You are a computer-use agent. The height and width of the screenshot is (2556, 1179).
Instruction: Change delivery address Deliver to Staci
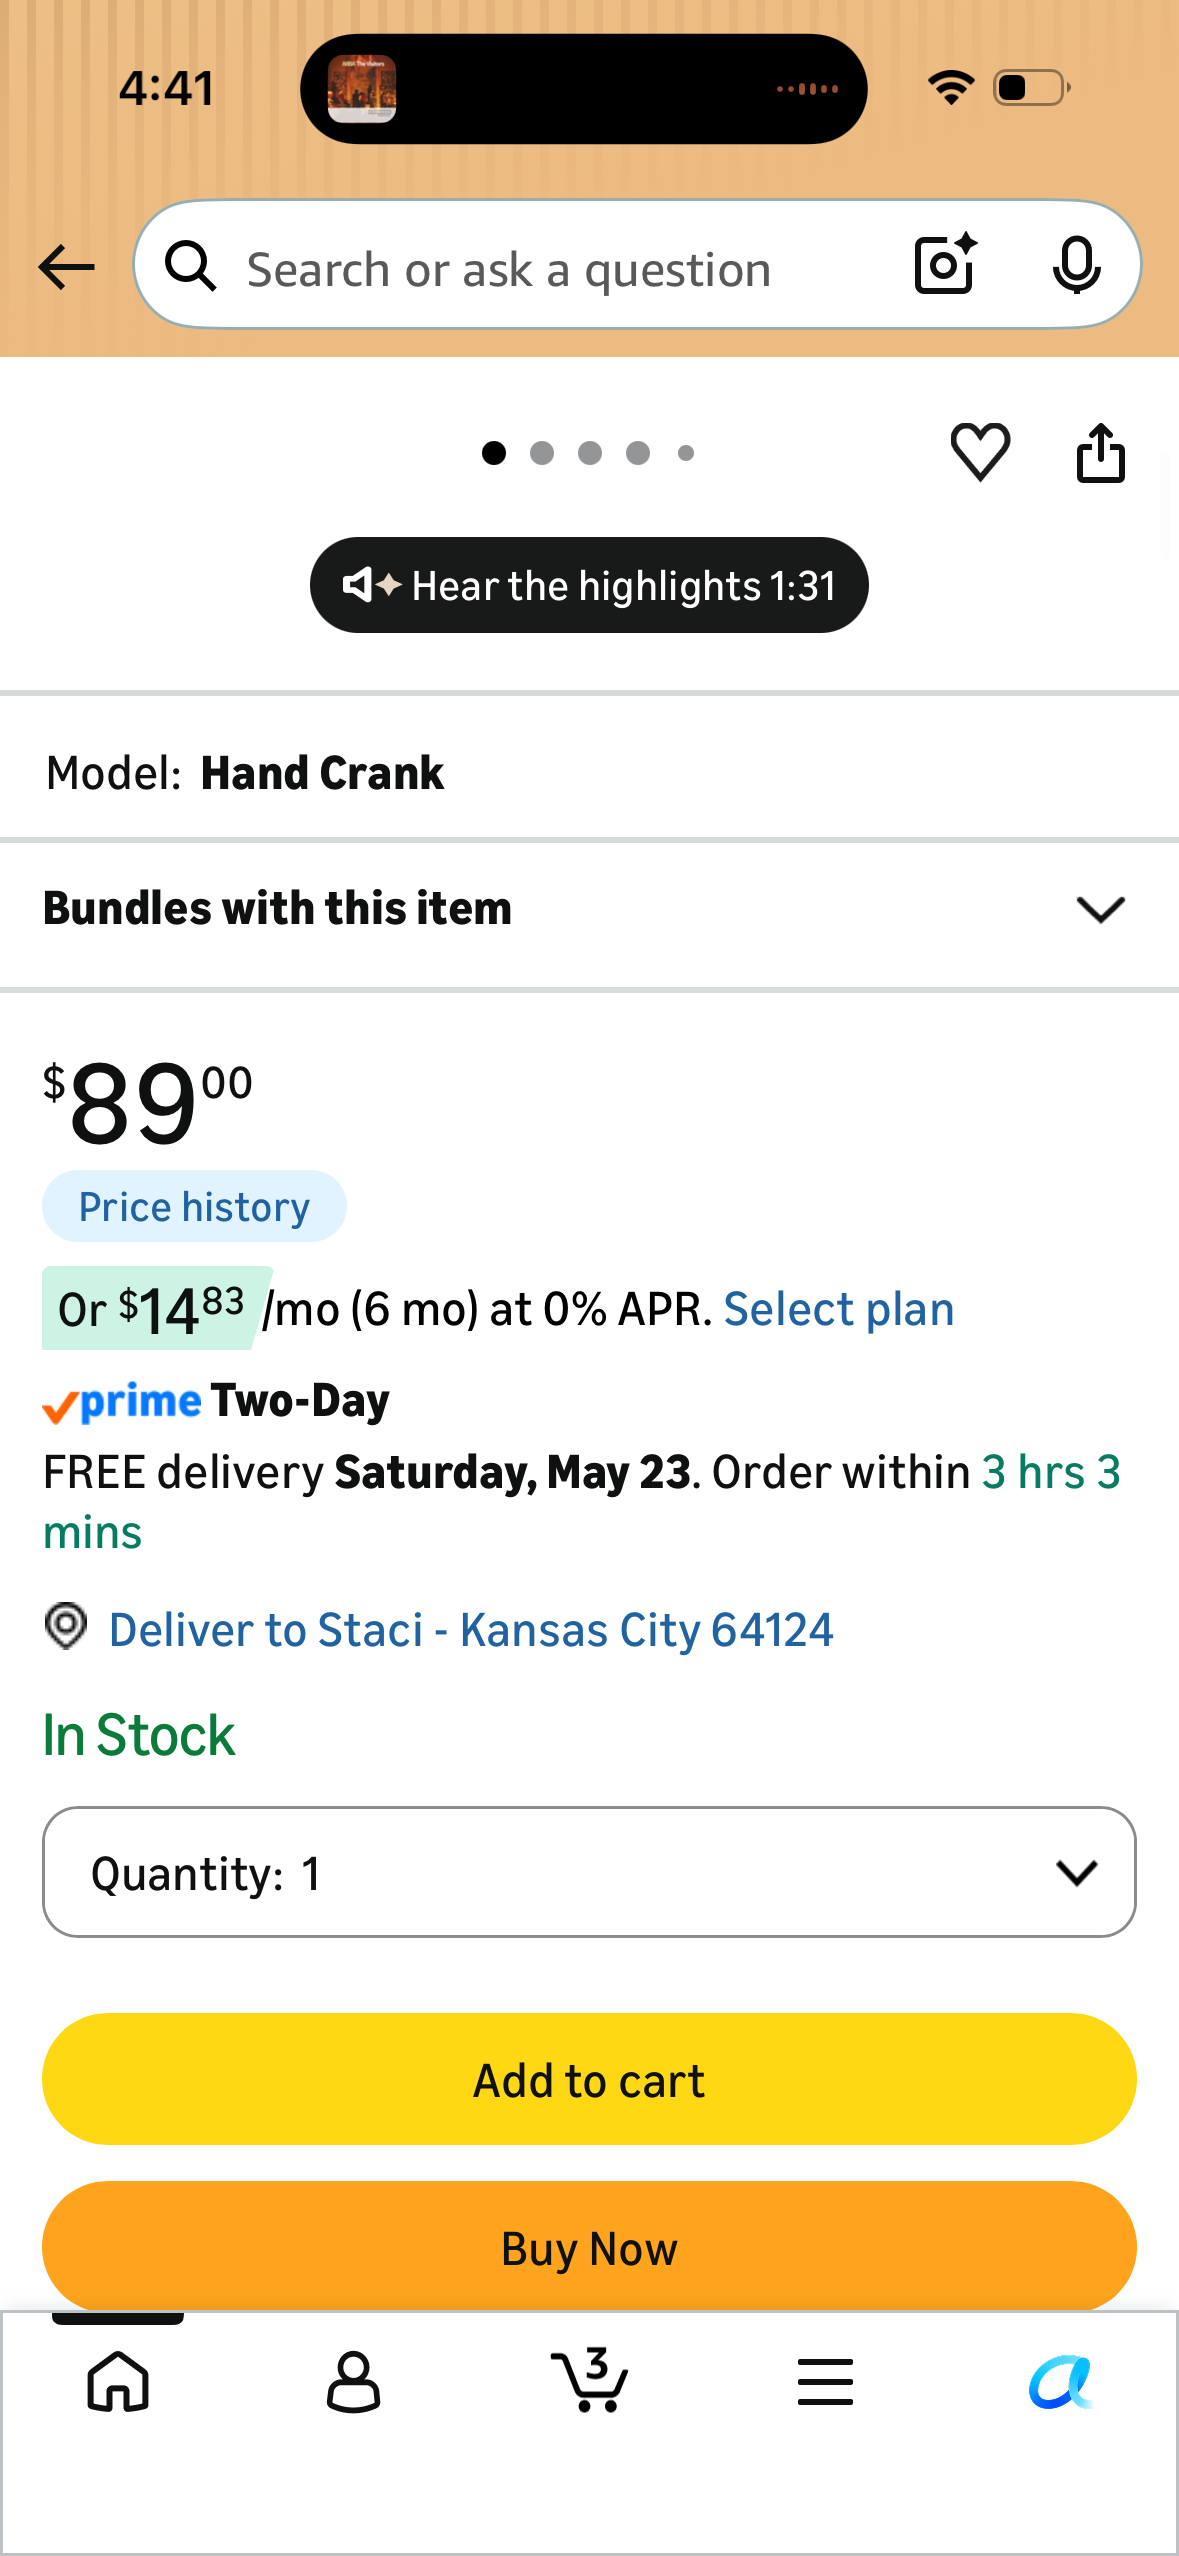[470, 1630]
